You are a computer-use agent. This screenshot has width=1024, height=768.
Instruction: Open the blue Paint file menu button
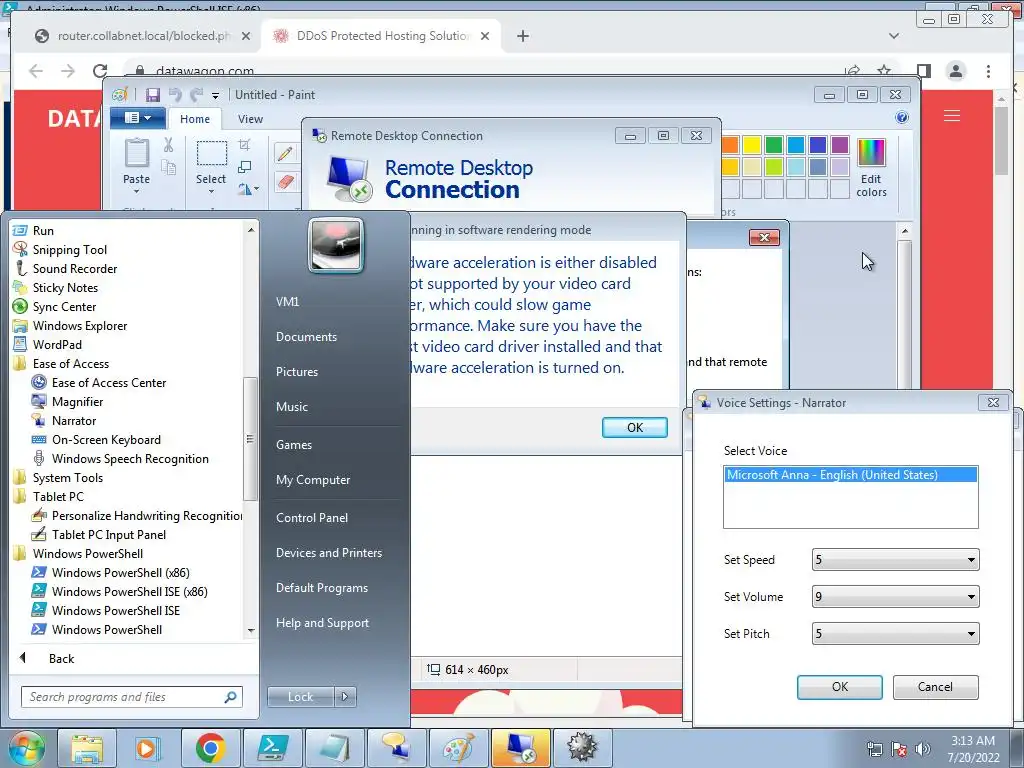[x=136, y=118]
